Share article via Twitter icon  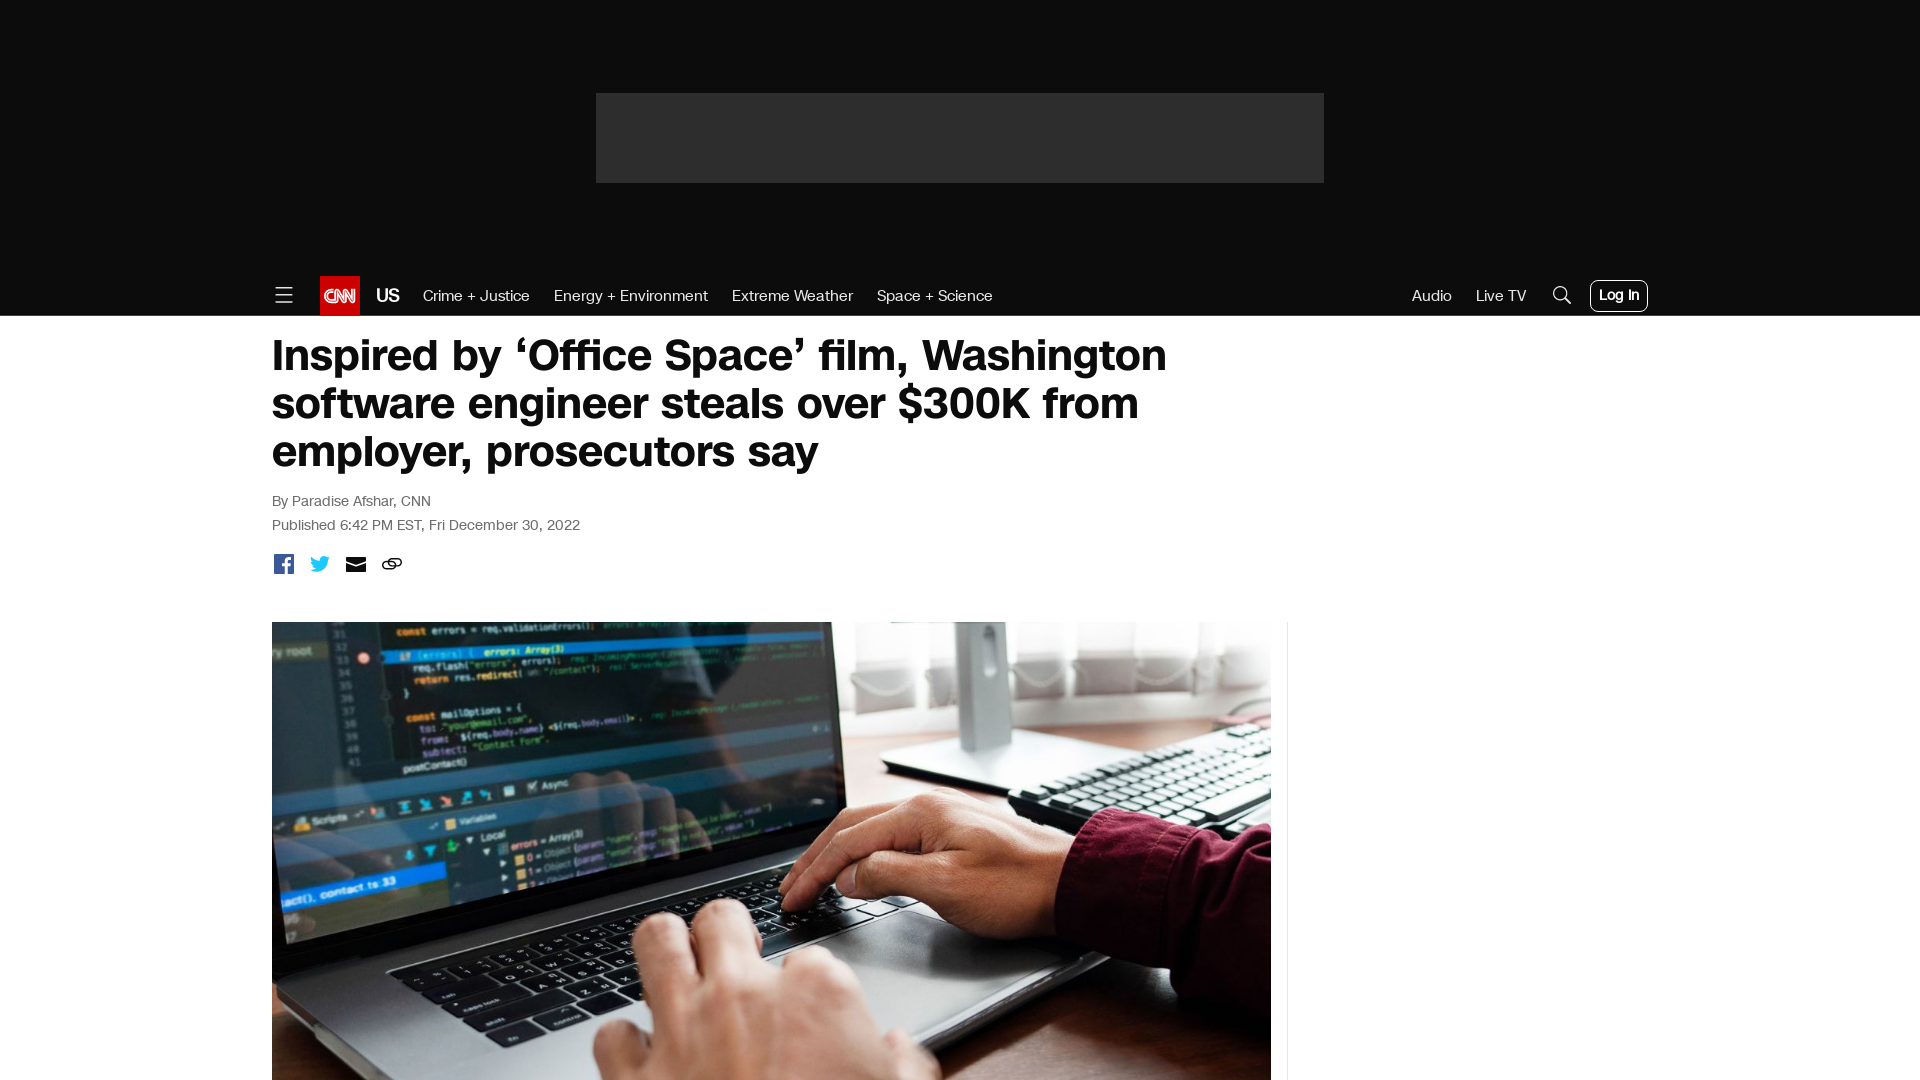point(319,564)
